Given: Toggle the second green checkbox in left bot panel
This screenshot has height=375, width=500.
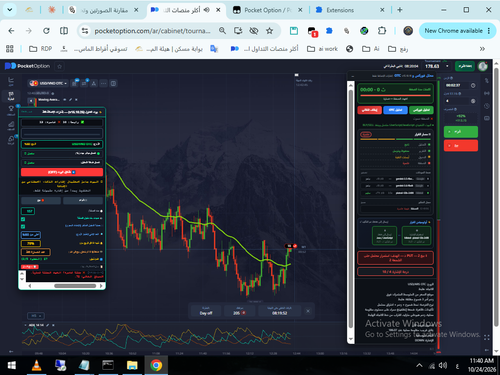Looking at the screenshot, I should click(x=23, y=226).
